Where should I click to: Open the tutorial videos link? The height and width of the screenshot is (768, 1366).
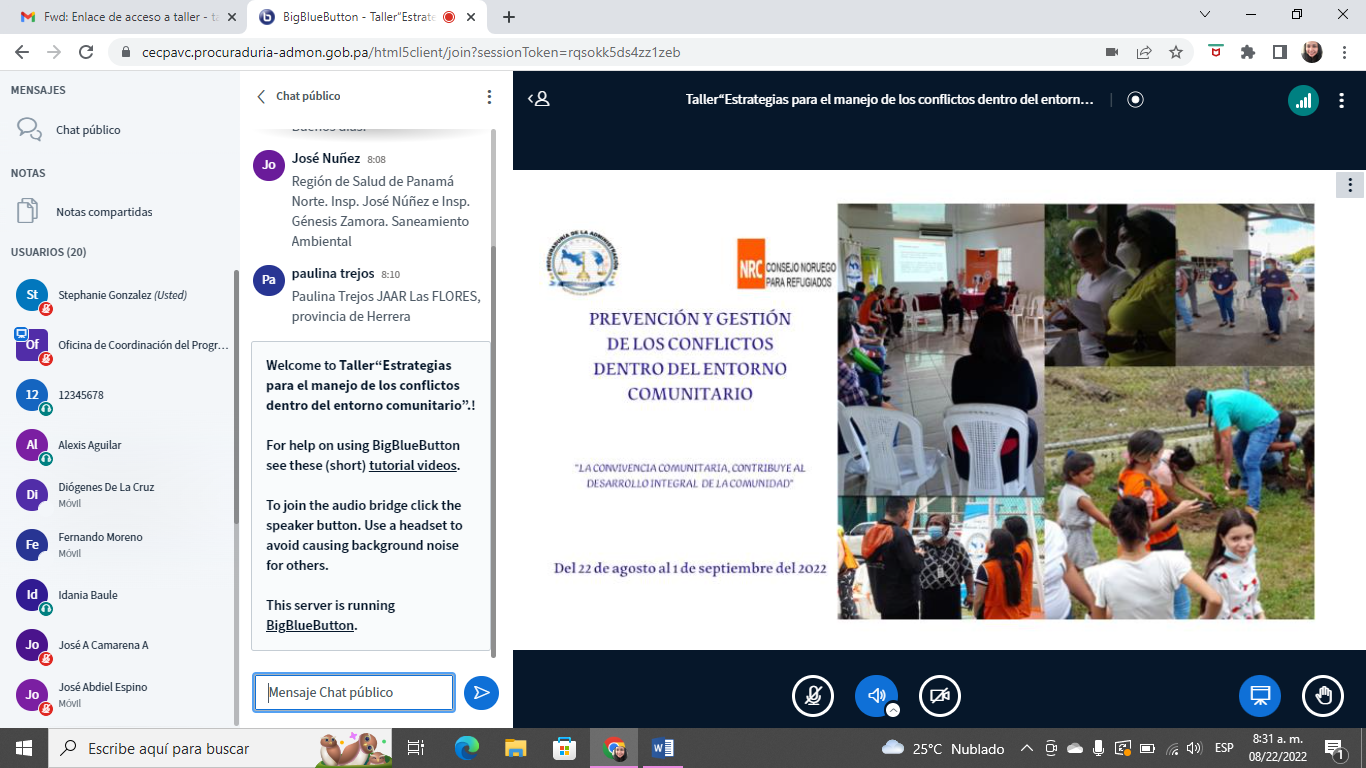click(x=413, y=465)
